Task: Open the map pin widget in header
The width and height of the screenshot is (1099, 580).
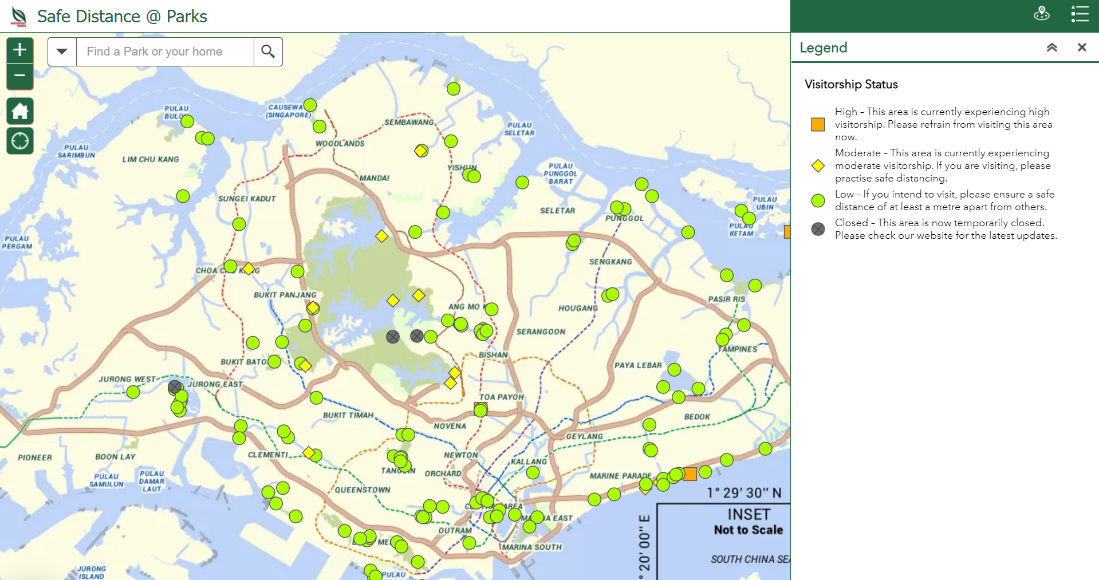Action: [x=1042, y=14]
